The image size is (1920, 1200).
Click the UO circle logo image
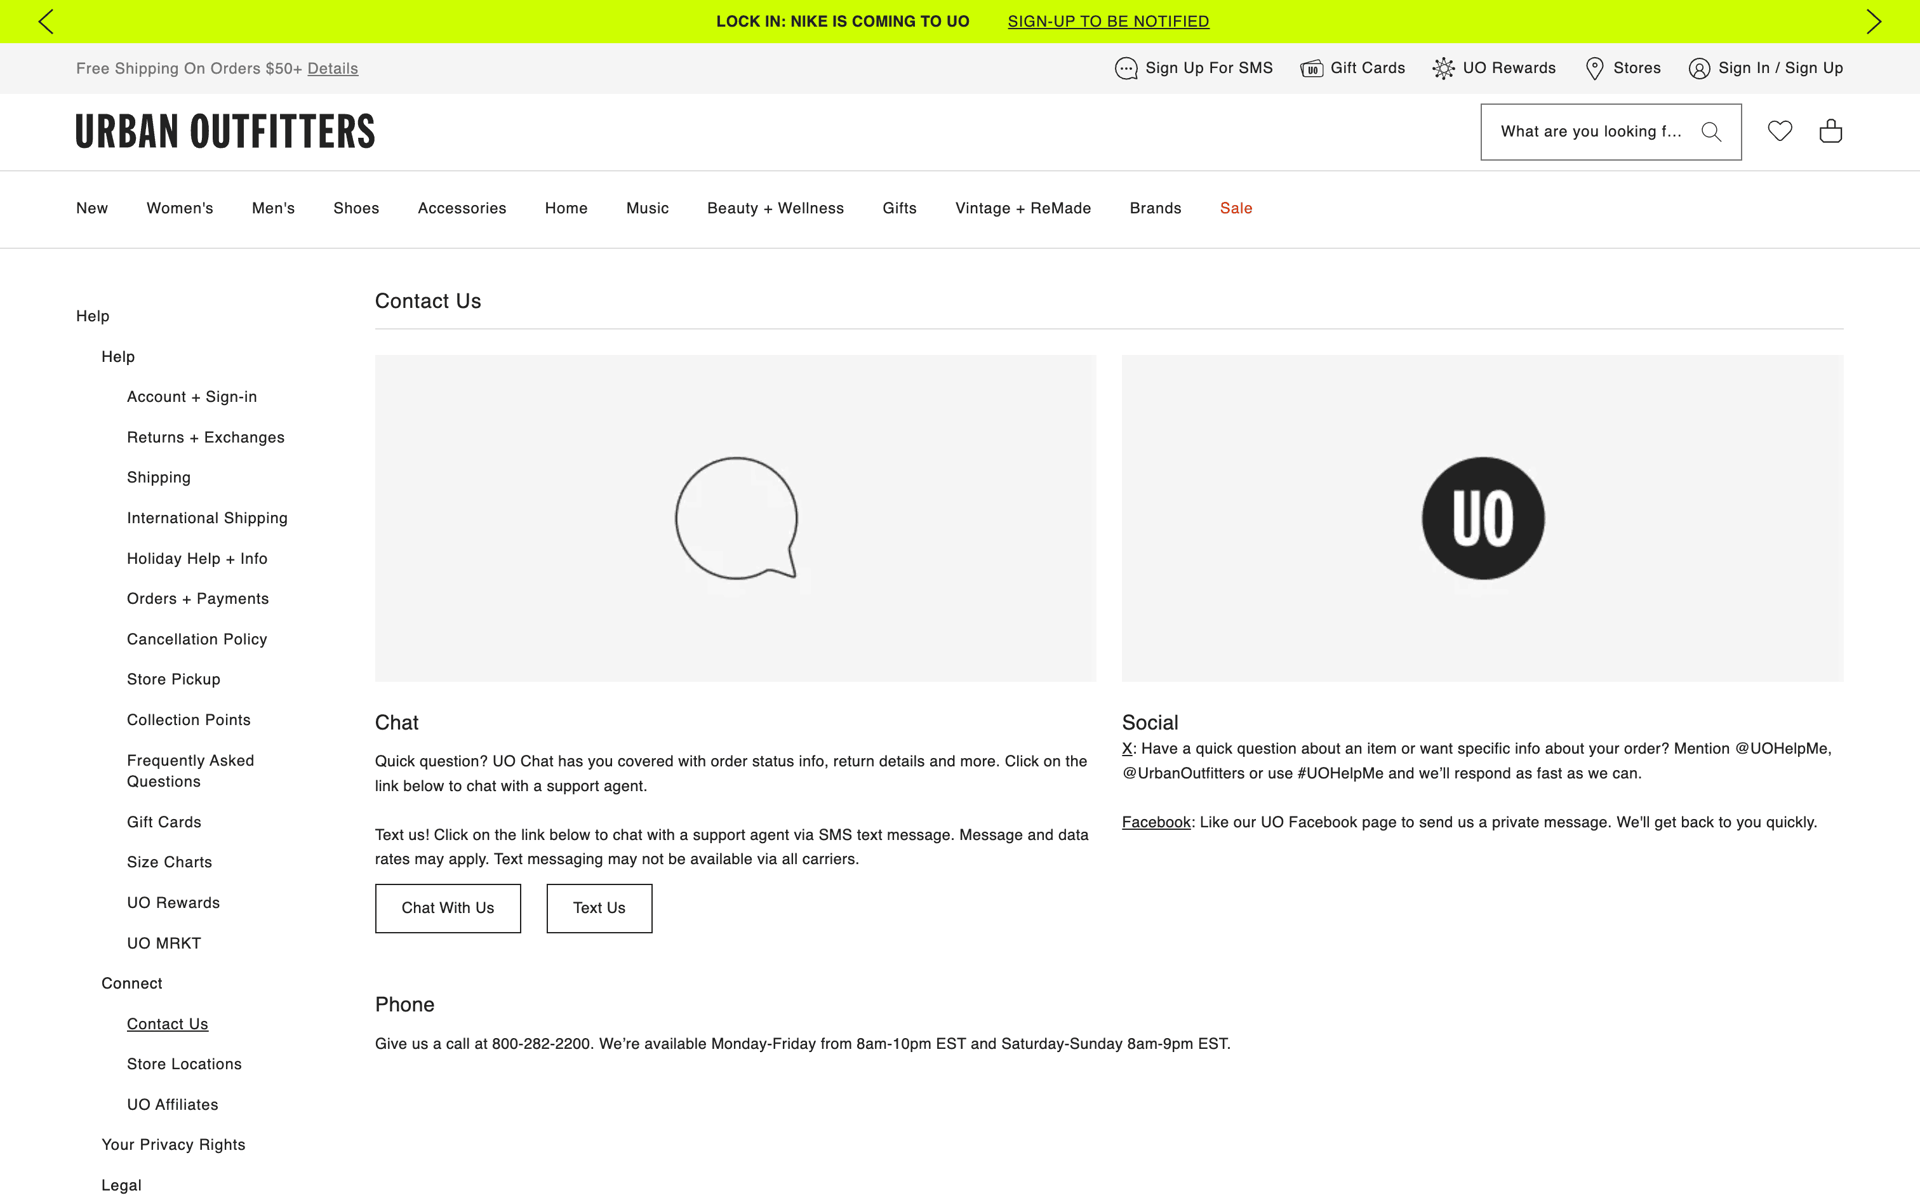pos(1483,518)
